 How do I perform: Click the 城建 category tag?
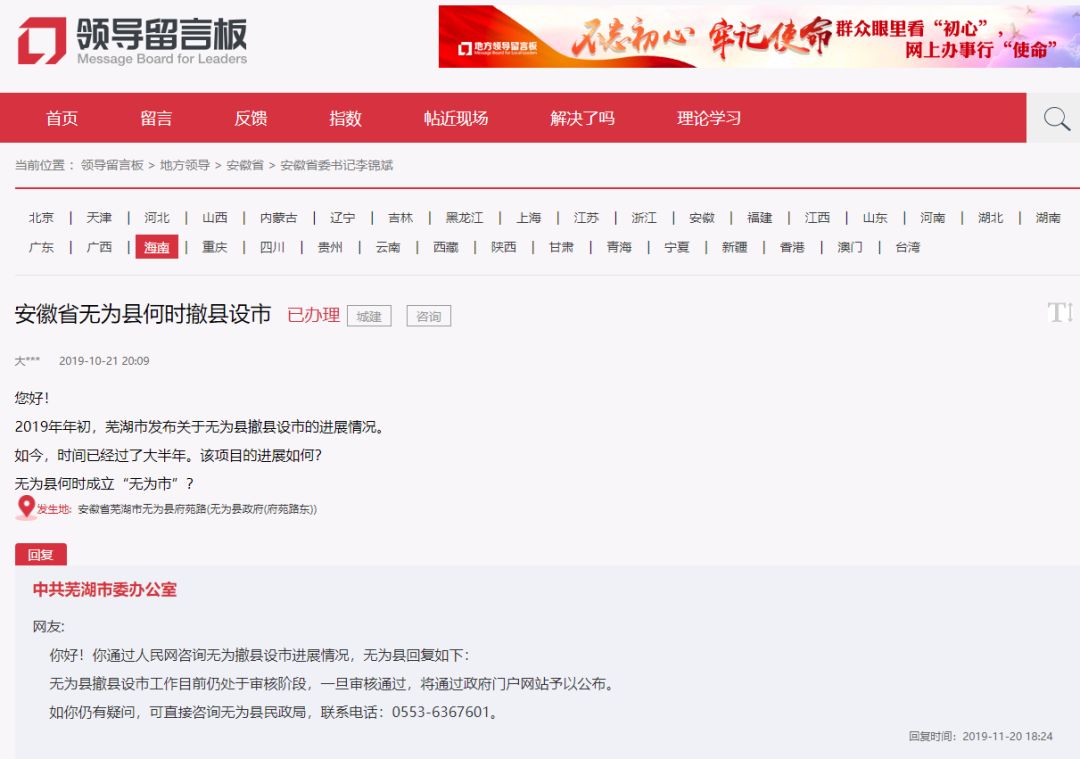[x=368, y=316]
